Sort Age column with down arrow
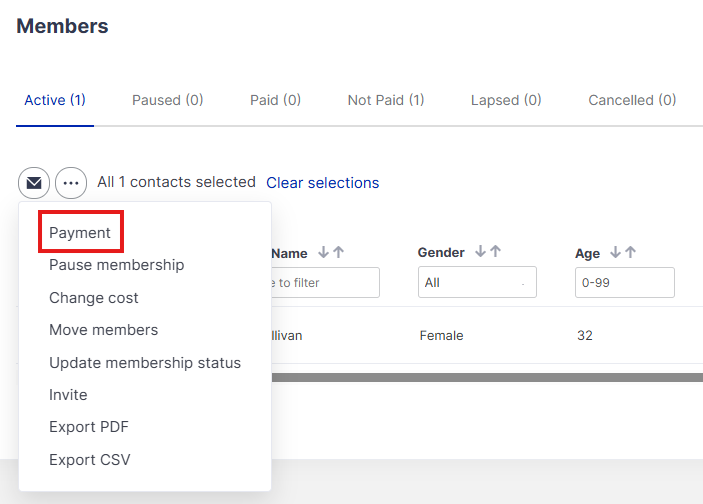Viewport: 703px width, 504px height. click(616, 253)
